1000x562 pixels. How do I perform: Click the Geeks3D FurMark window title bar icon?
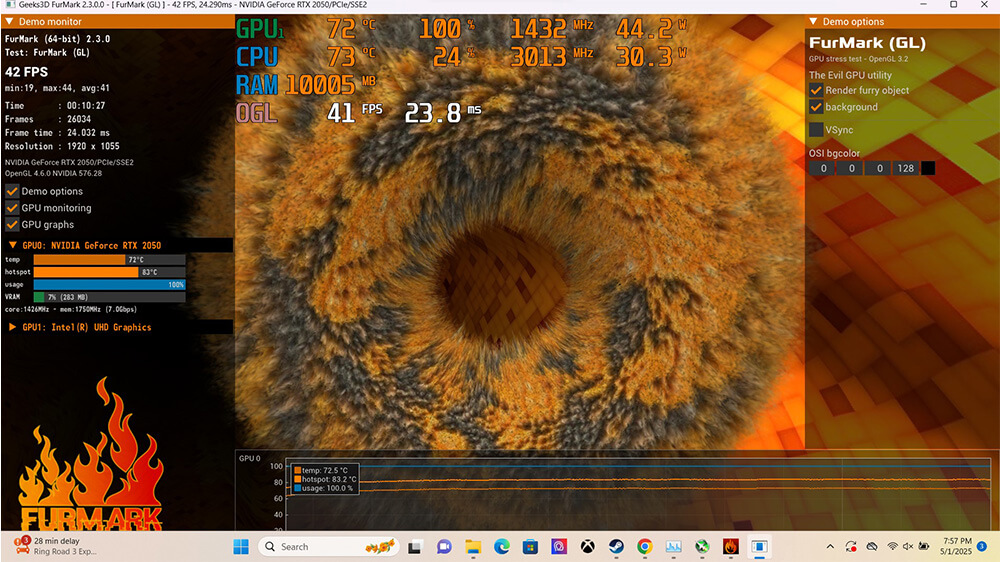[x=10, y=4]
